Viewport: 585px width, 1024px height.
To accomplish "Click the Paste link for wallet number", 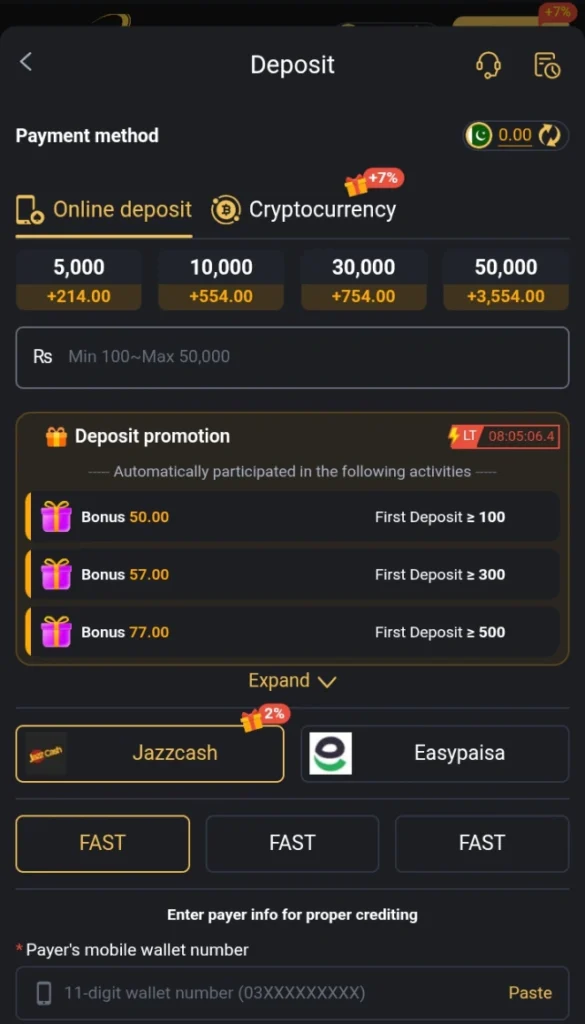I will point(529,992).
